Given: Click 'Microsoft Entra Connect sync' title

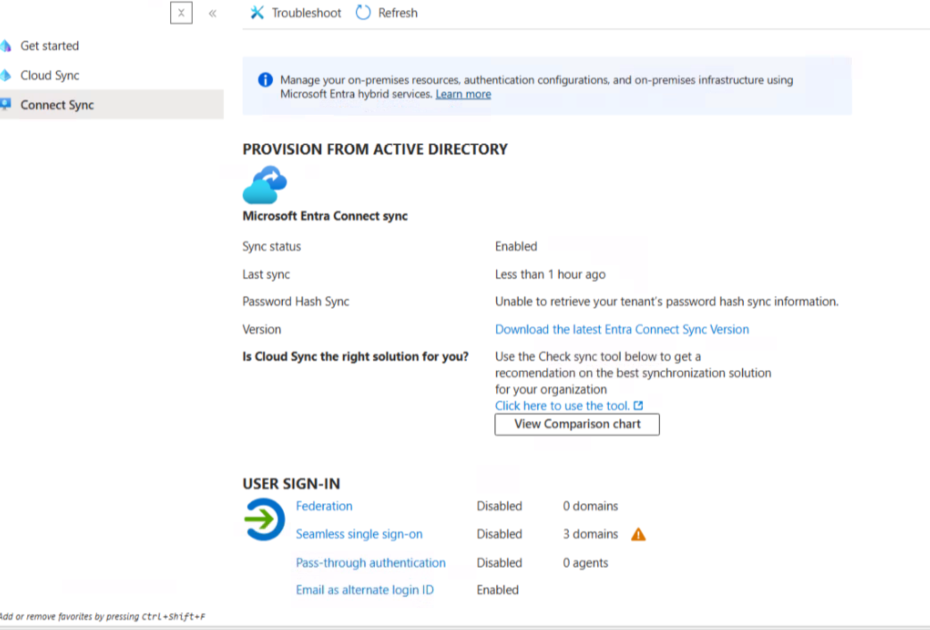Looking at the screenshot, I should pos(325,216).
